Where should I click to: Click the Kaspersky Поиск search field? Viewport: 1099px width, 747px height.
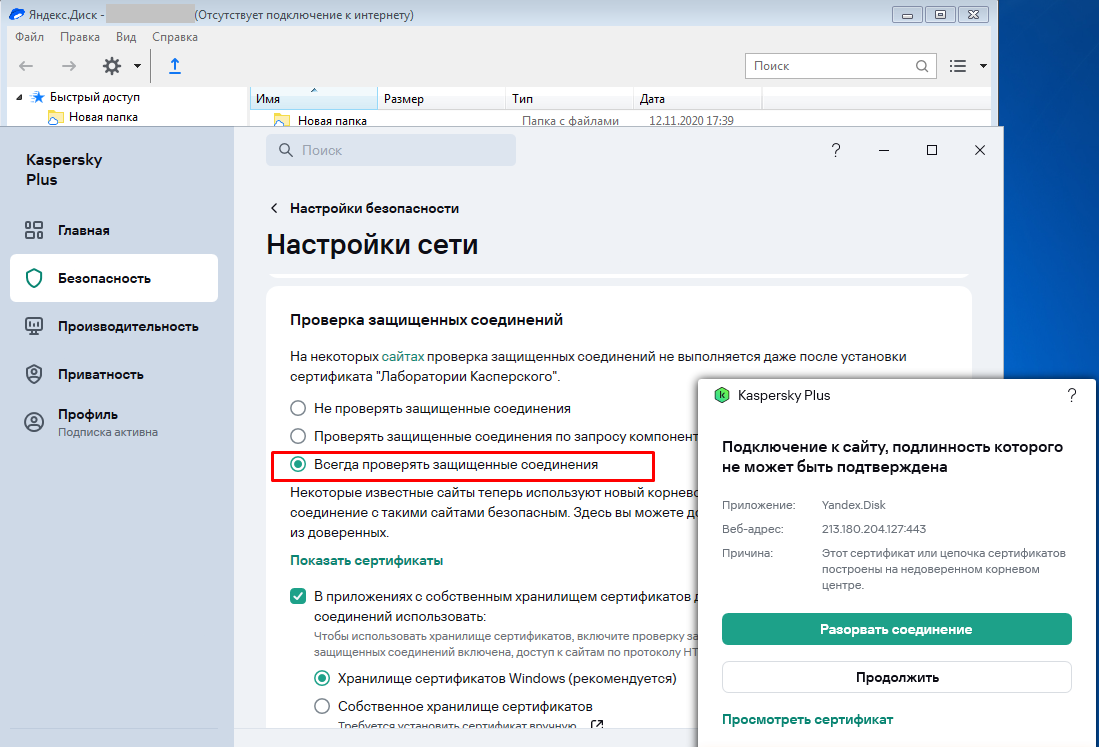390,150
